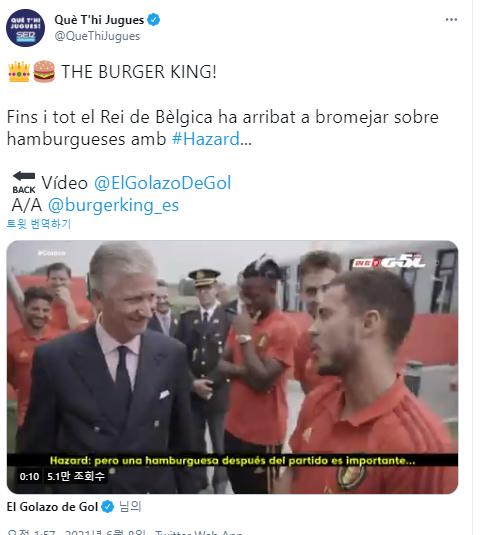483x535 pixels.
Task: Visit the @burgerking_es mention
Action: pos(113,205)
